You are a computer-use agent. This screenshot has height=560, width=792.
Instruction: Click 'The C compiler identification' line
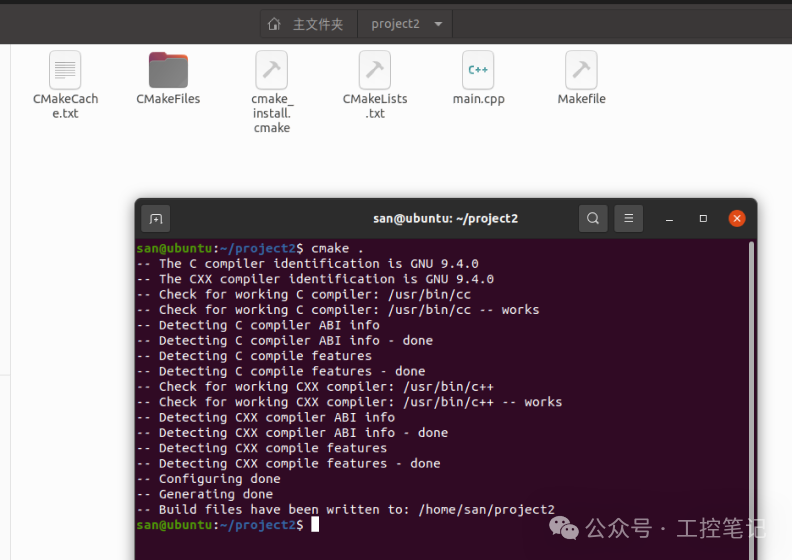click(307, 264)
